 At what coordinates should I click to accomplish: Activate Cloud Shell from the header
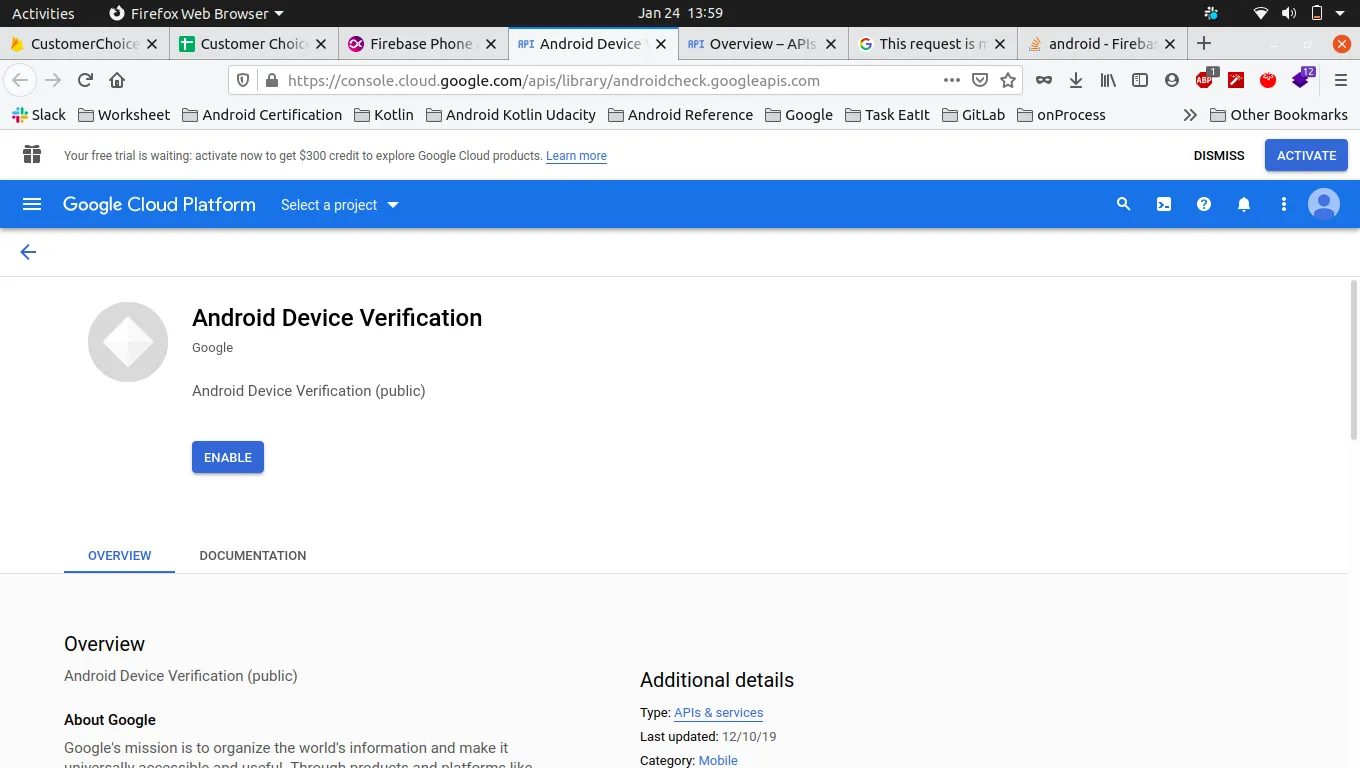click(x=1164, y=204)
